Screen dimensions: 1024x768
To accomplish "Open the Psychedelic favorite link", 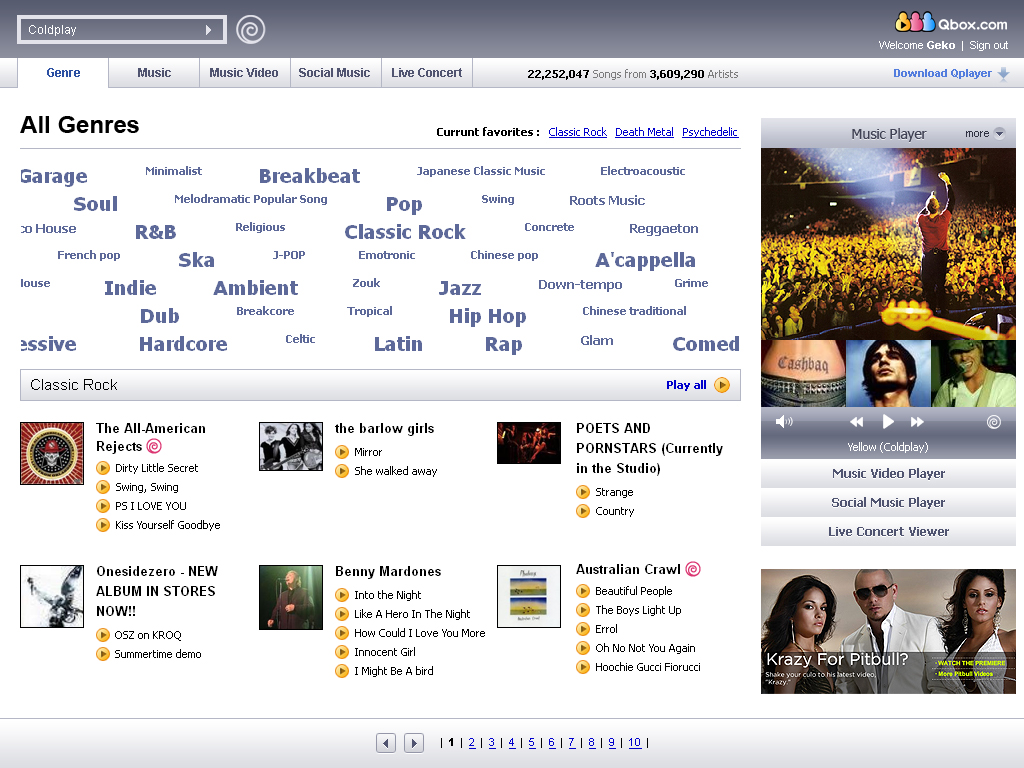I will [710, 132].
